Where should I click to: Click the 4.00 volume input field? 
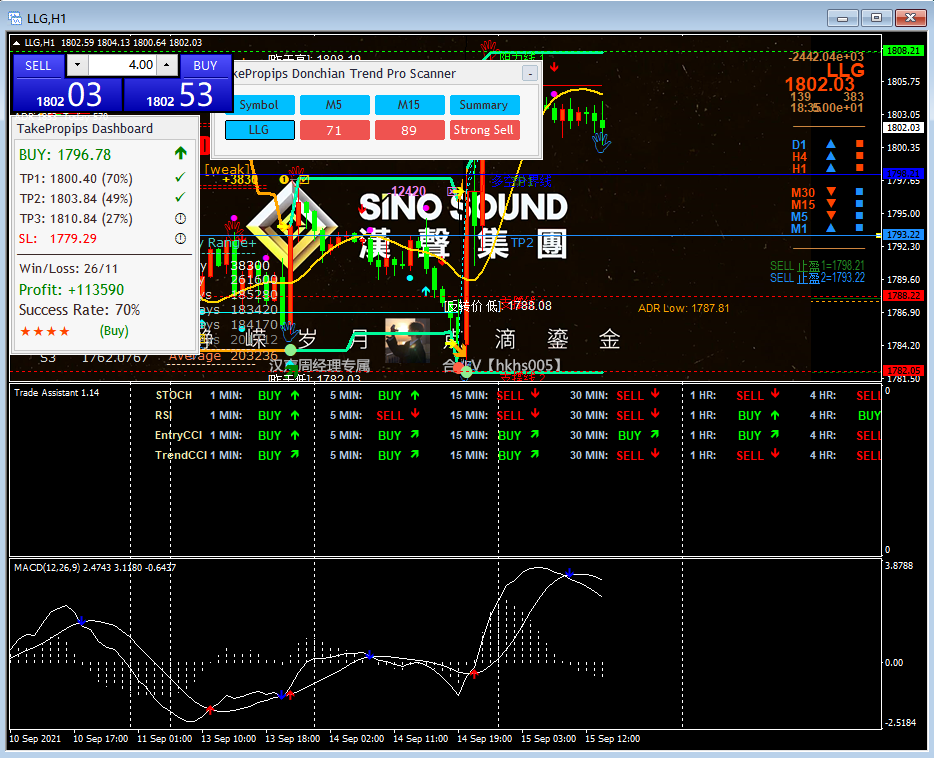[122, 65]
